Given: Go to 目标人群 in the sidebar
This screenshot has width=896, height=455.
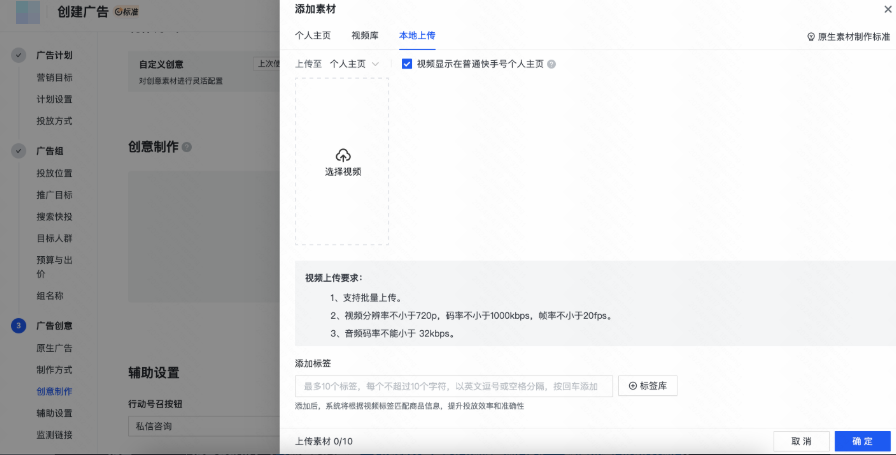Looking at the screenshot, I should 54,238.
